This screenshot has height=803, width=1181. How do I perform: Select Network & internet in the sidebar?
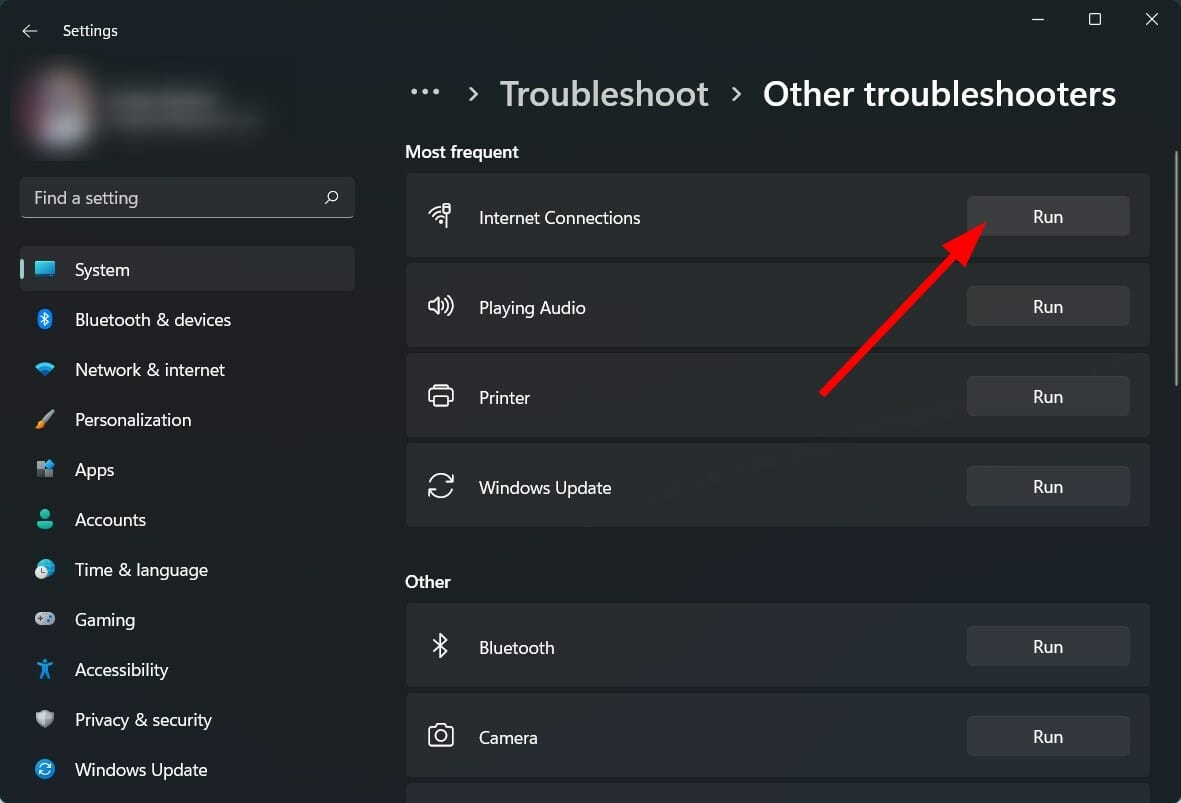pos(149,369)
